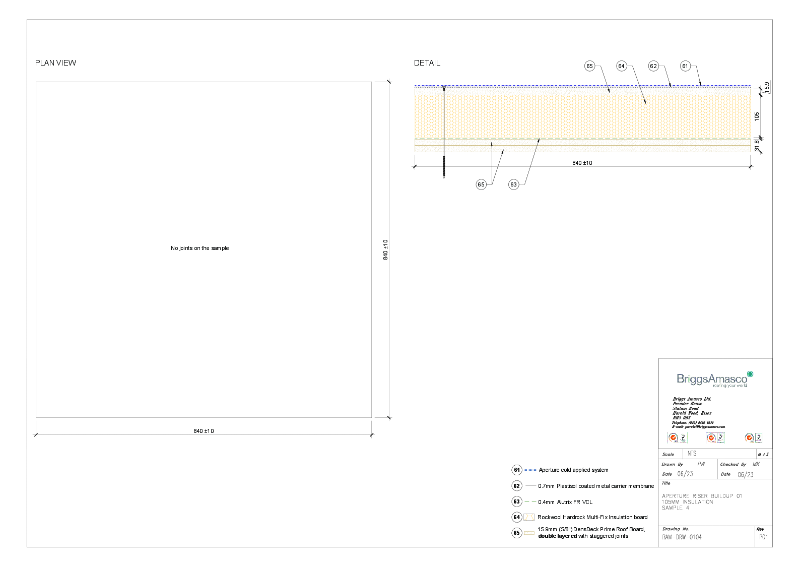Select callout bubble 03 below the detail section
800x566 pixels.
click(x=513, y=184)
